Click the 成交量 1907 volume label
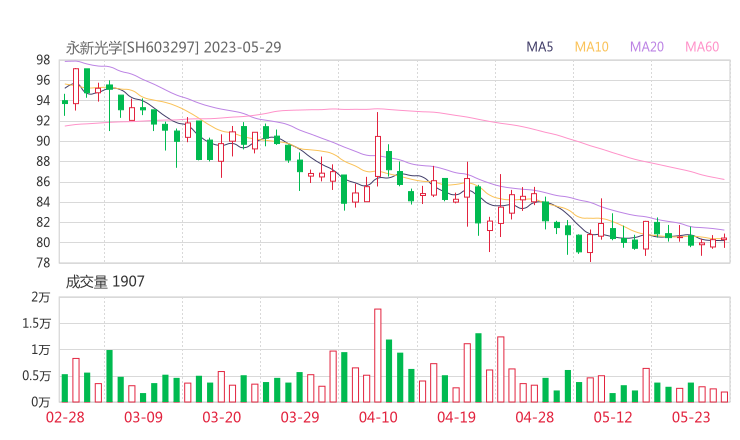The height and width of the screenshot is (440, 740). pyautogui.click(x=105, y=282)
